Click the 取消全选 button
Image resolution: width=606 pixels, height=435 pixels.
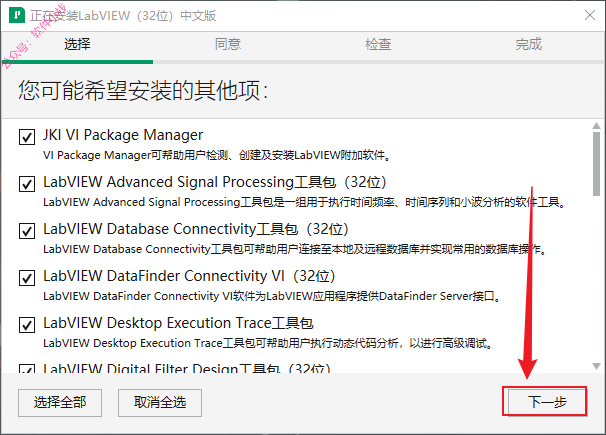pos(160,403)
